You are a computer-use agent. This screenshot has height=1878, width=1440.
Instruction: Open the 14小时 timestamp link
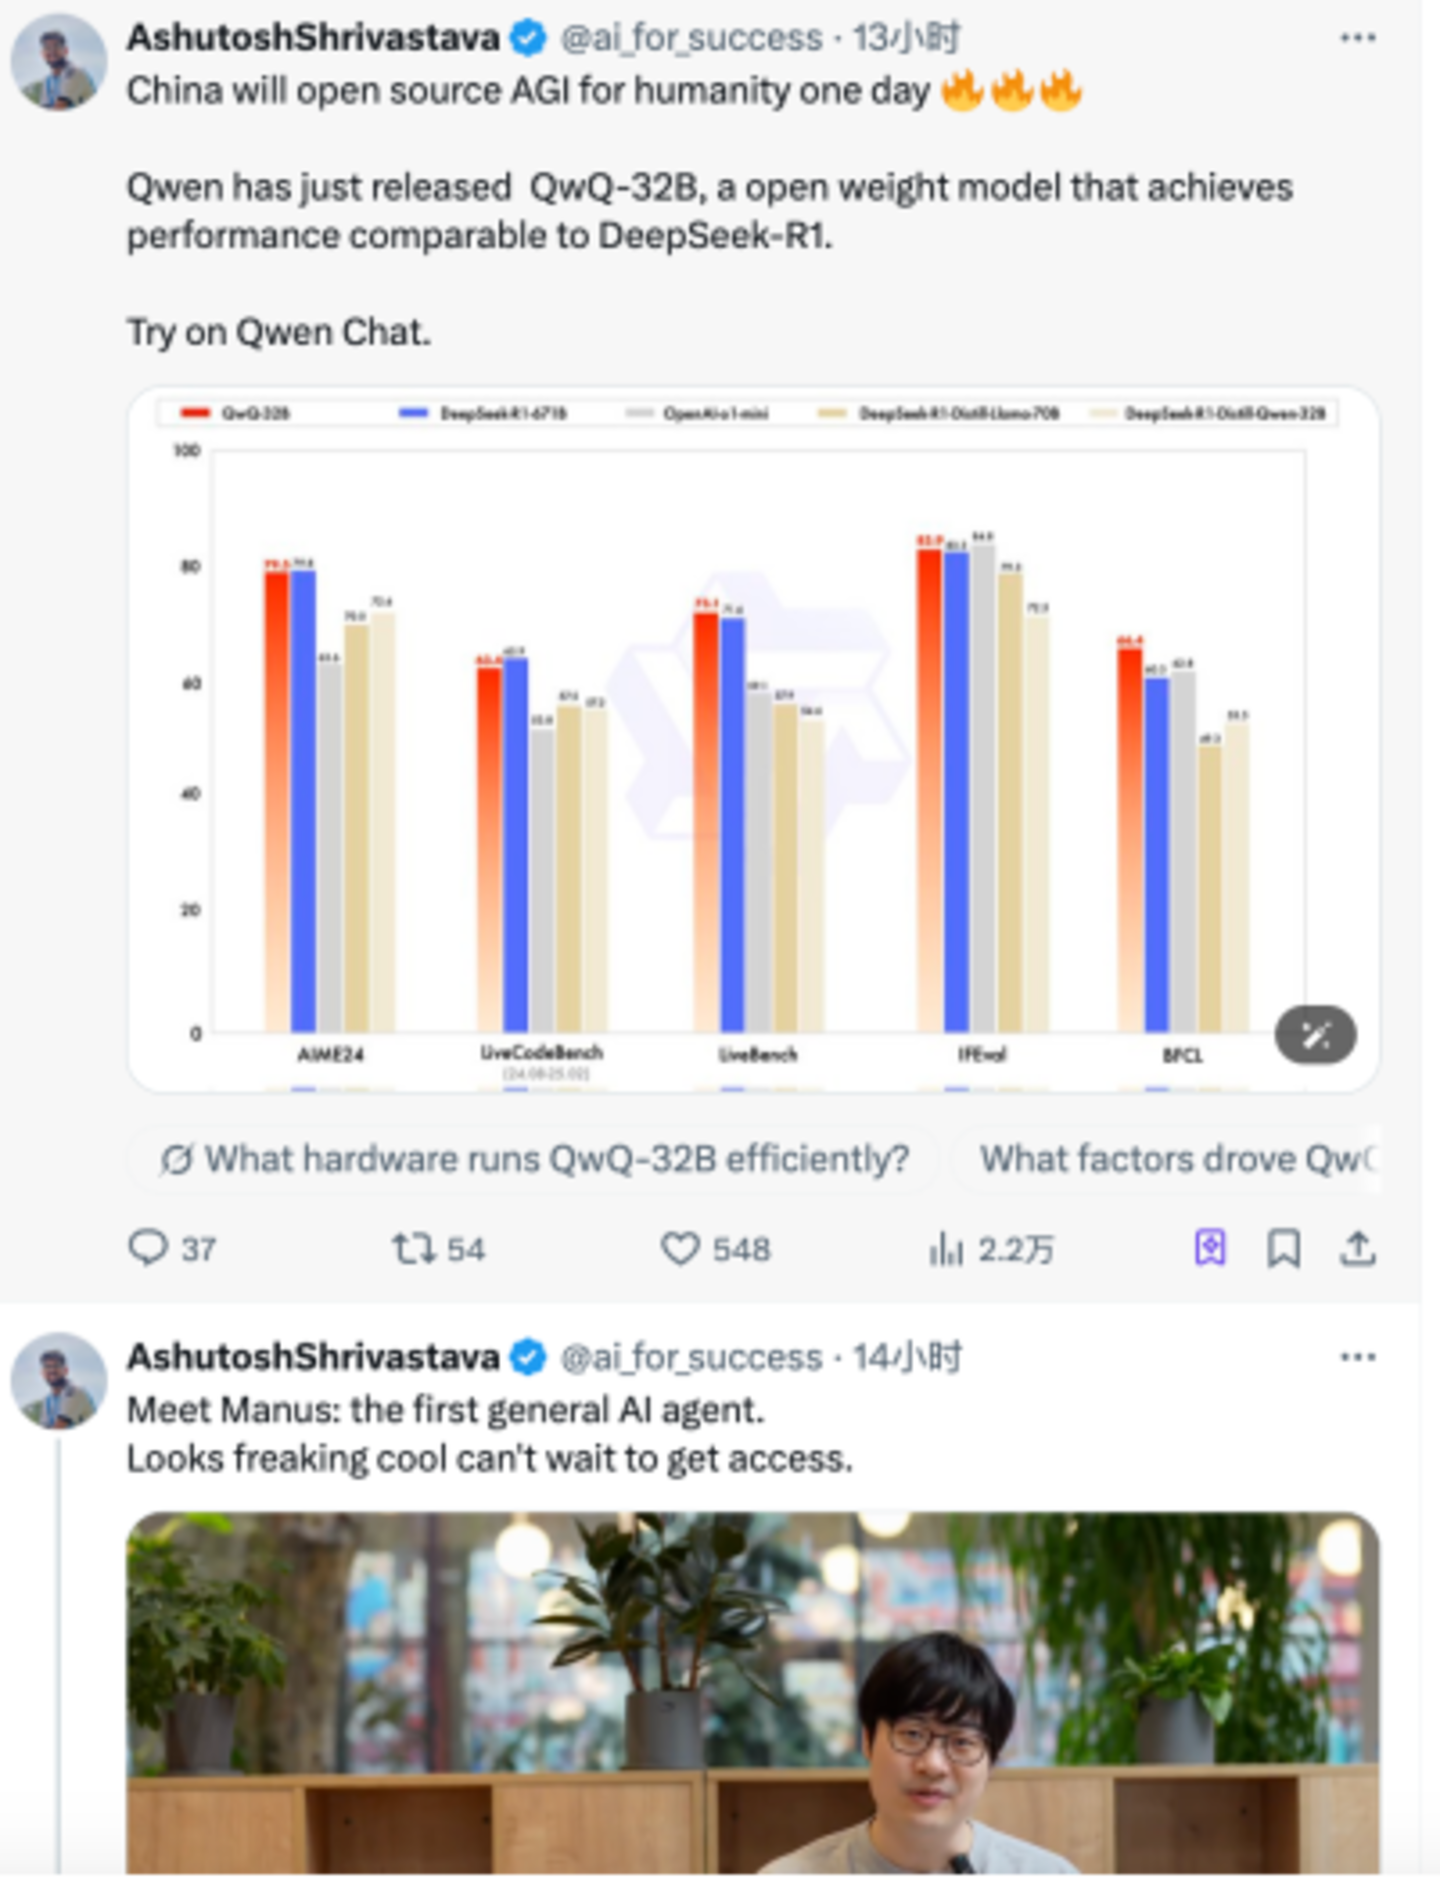906,1357
